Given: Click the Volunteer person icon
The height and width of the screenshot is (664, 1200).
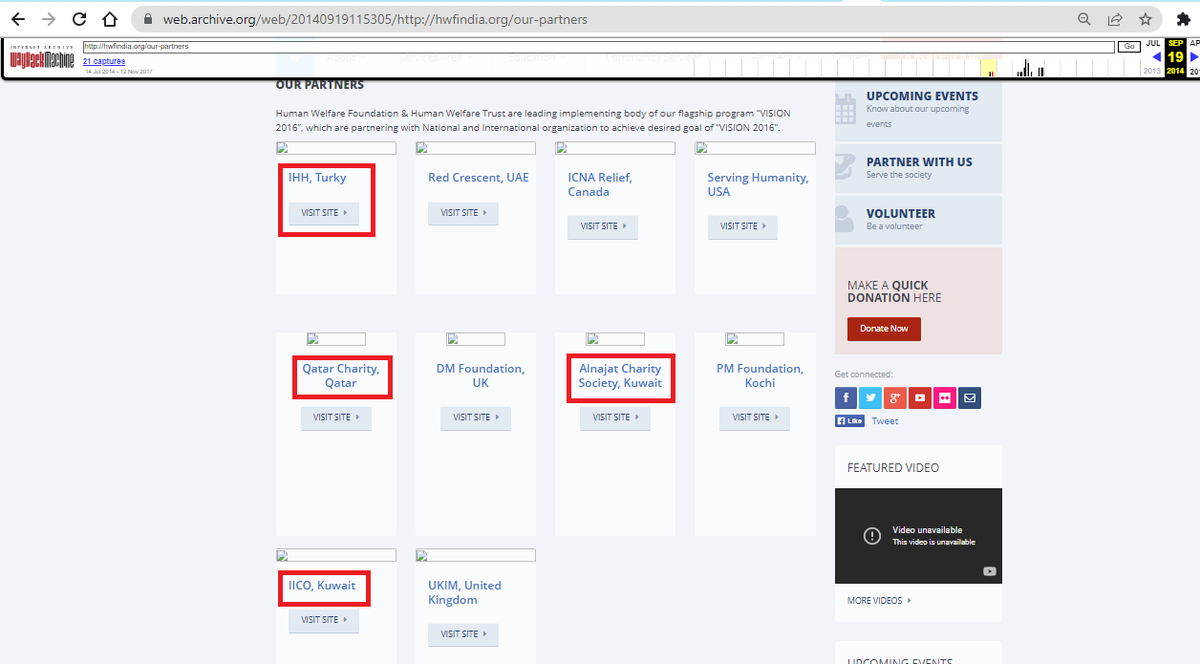Looking at the screenshot, I should click(846, 219).
